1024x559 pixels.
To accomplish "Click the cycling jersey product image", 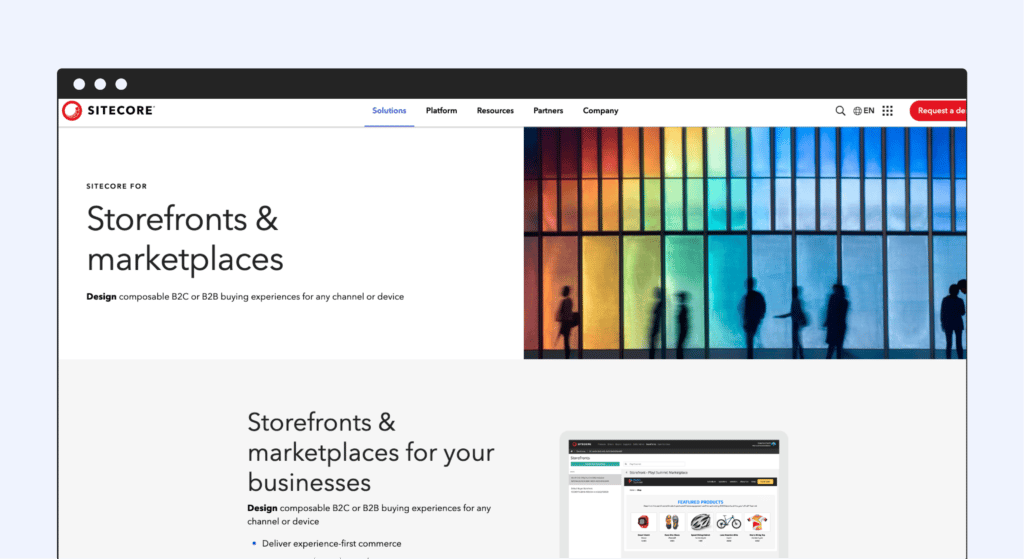I will 758,522.
